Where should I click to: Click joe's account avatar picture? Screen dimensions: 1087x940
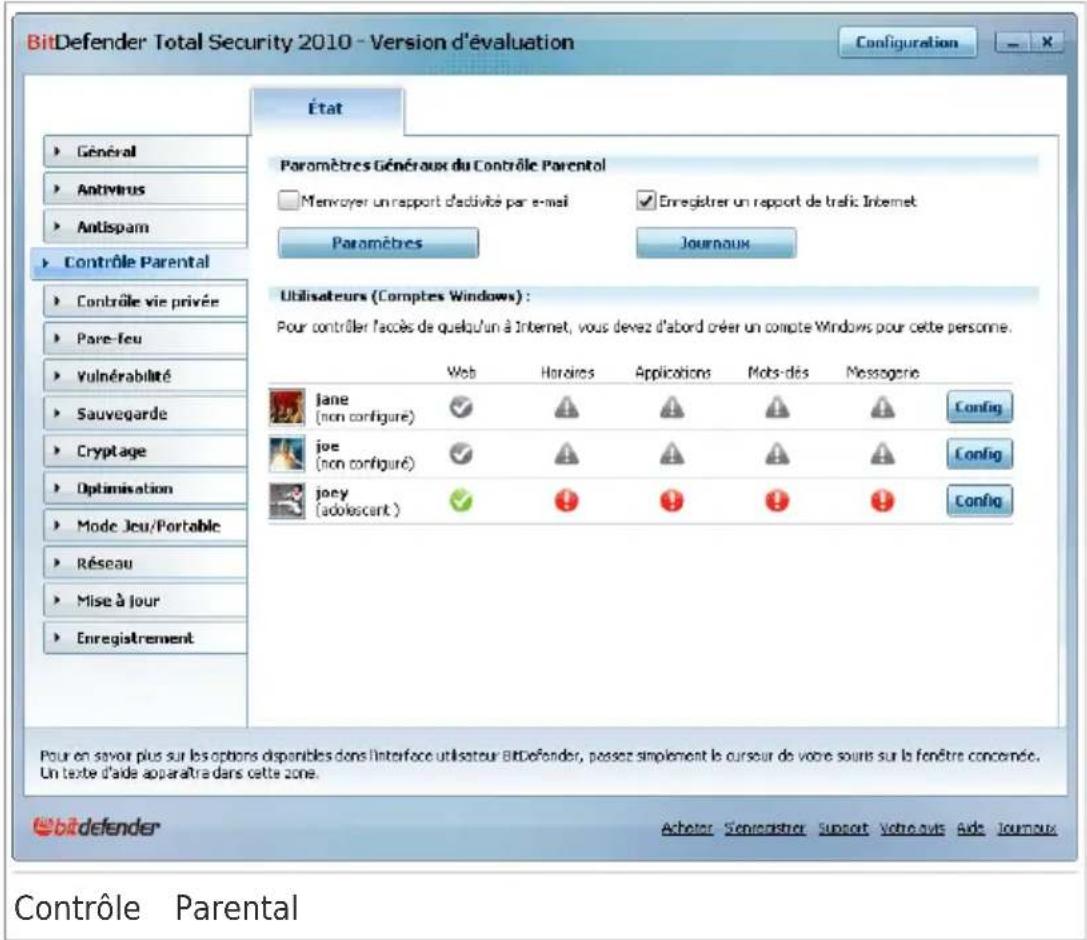coord(287,454)
